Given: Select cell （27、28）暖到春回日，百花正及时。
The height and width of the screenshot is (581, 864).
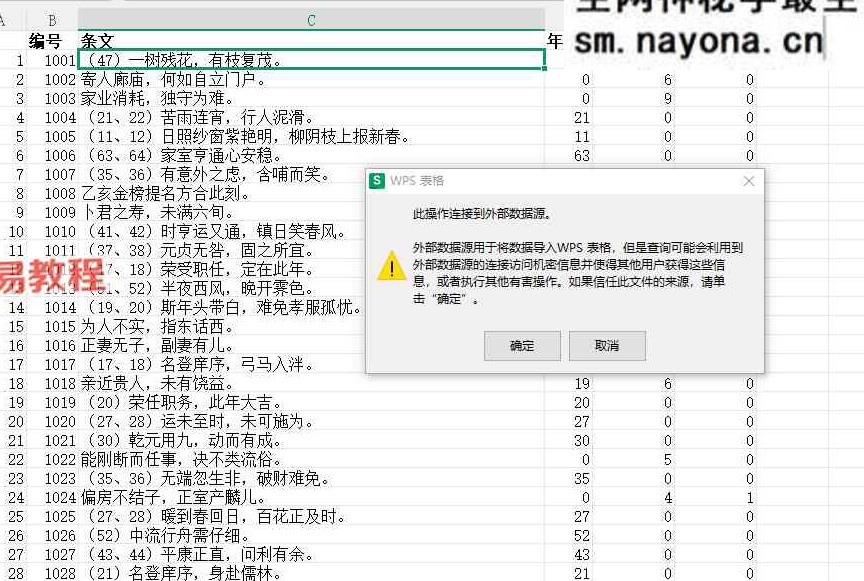Looking at the screenshot, I should 311,517.
